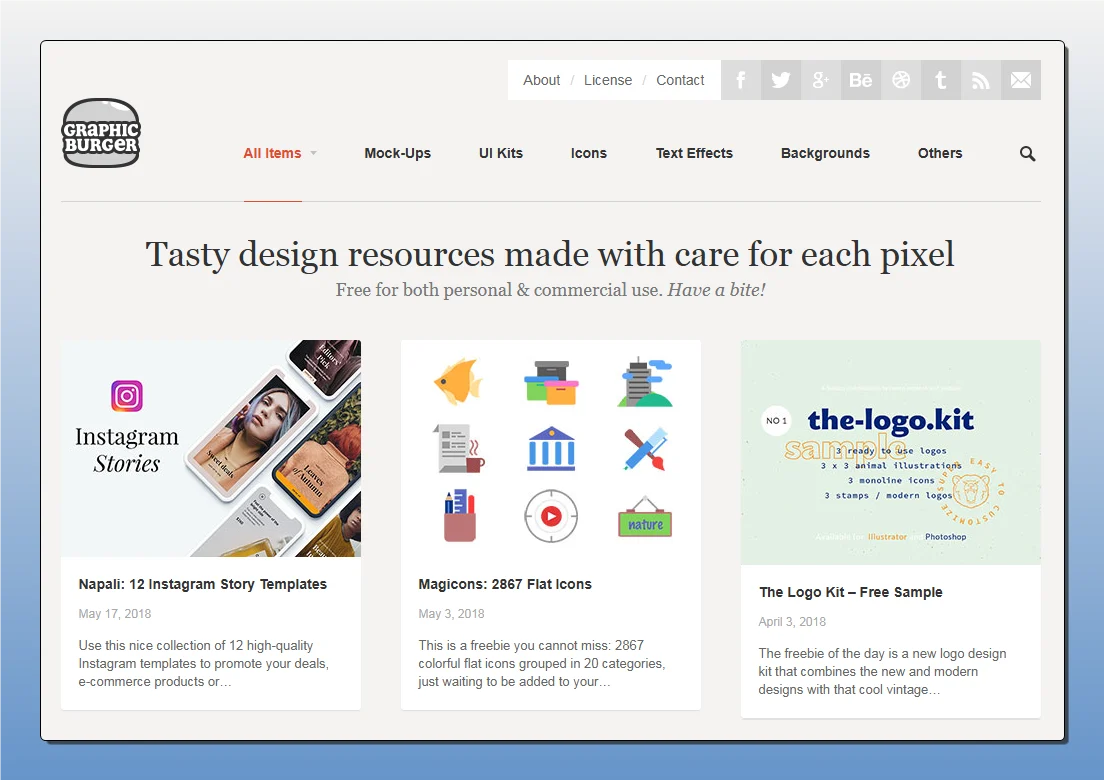Screen dimensions: 1104x780
Task: Open the Tumblr icon
Action: (x=941, y=80)
